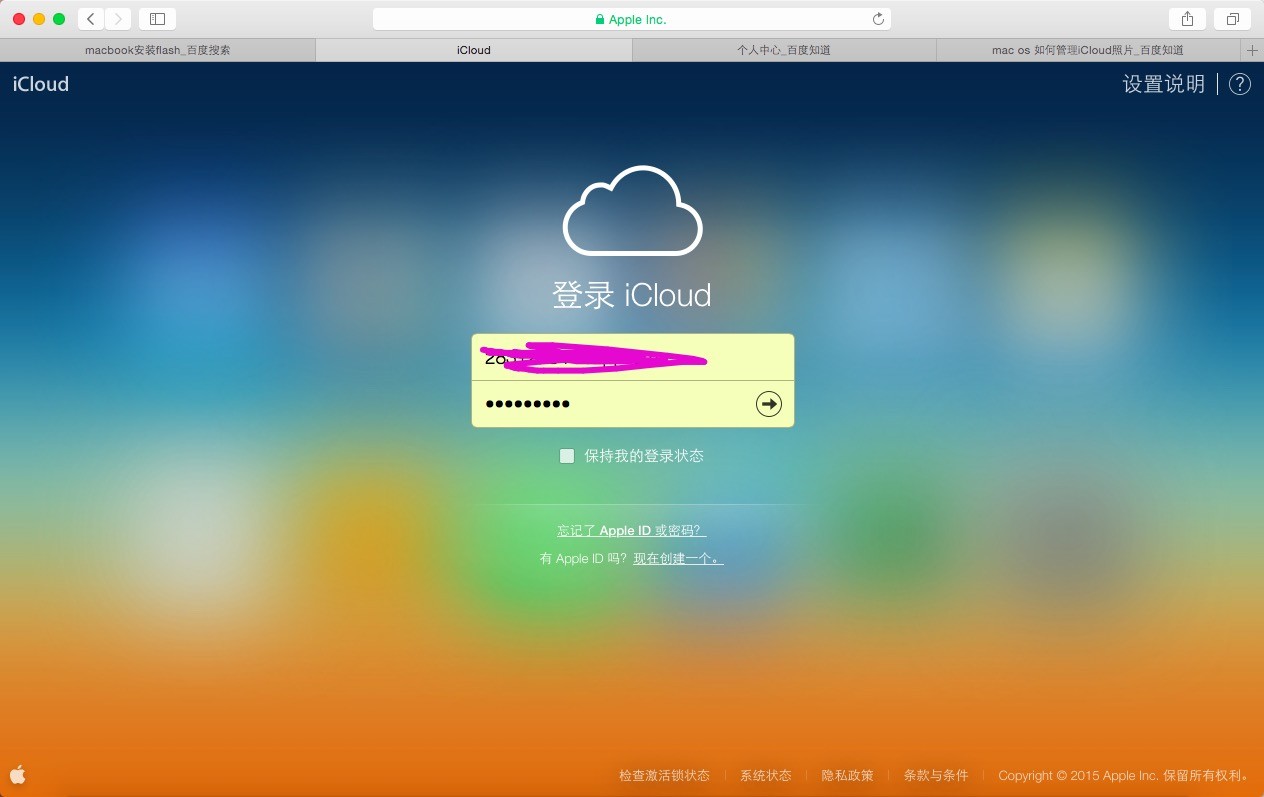Open the 条款与条件 footer link
This screenshot has width=1264, height=797.
[x=936, y=775]
